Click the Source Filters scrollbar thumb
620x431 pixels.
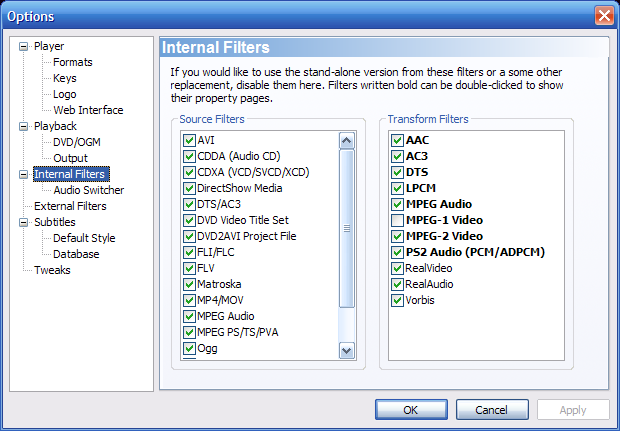347,229
